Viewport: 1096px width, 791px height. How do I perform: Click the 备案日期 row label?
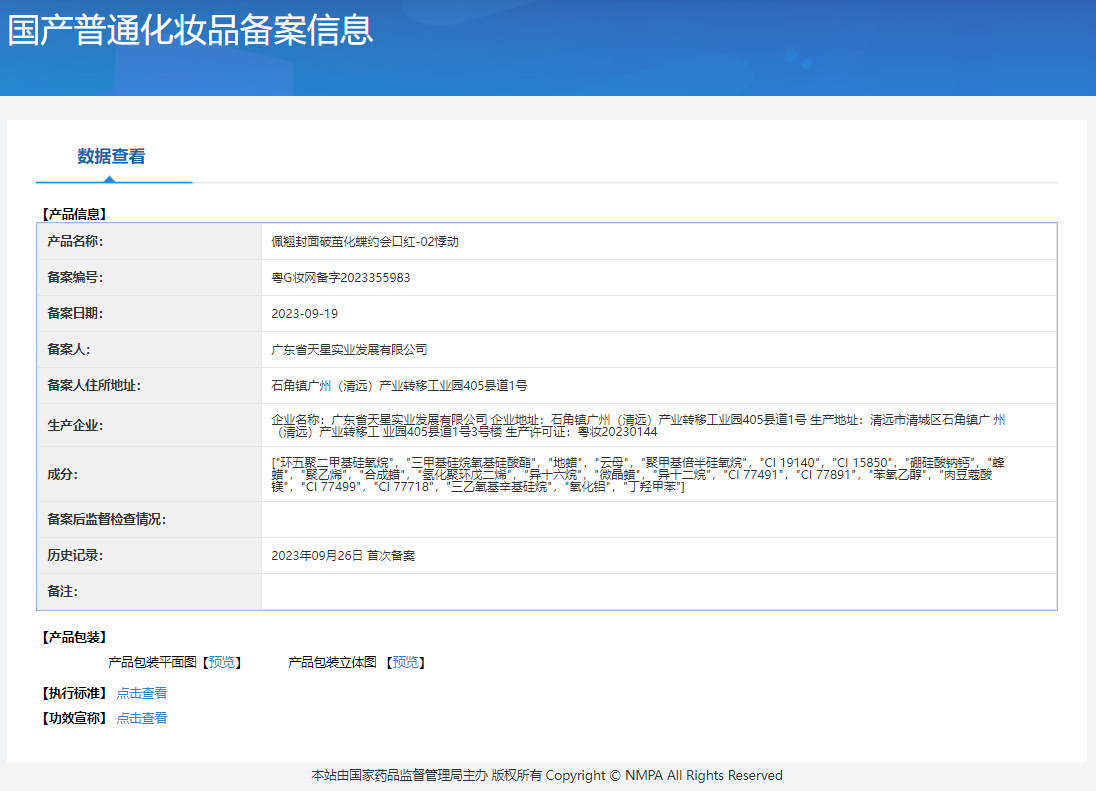coord(75,314)
